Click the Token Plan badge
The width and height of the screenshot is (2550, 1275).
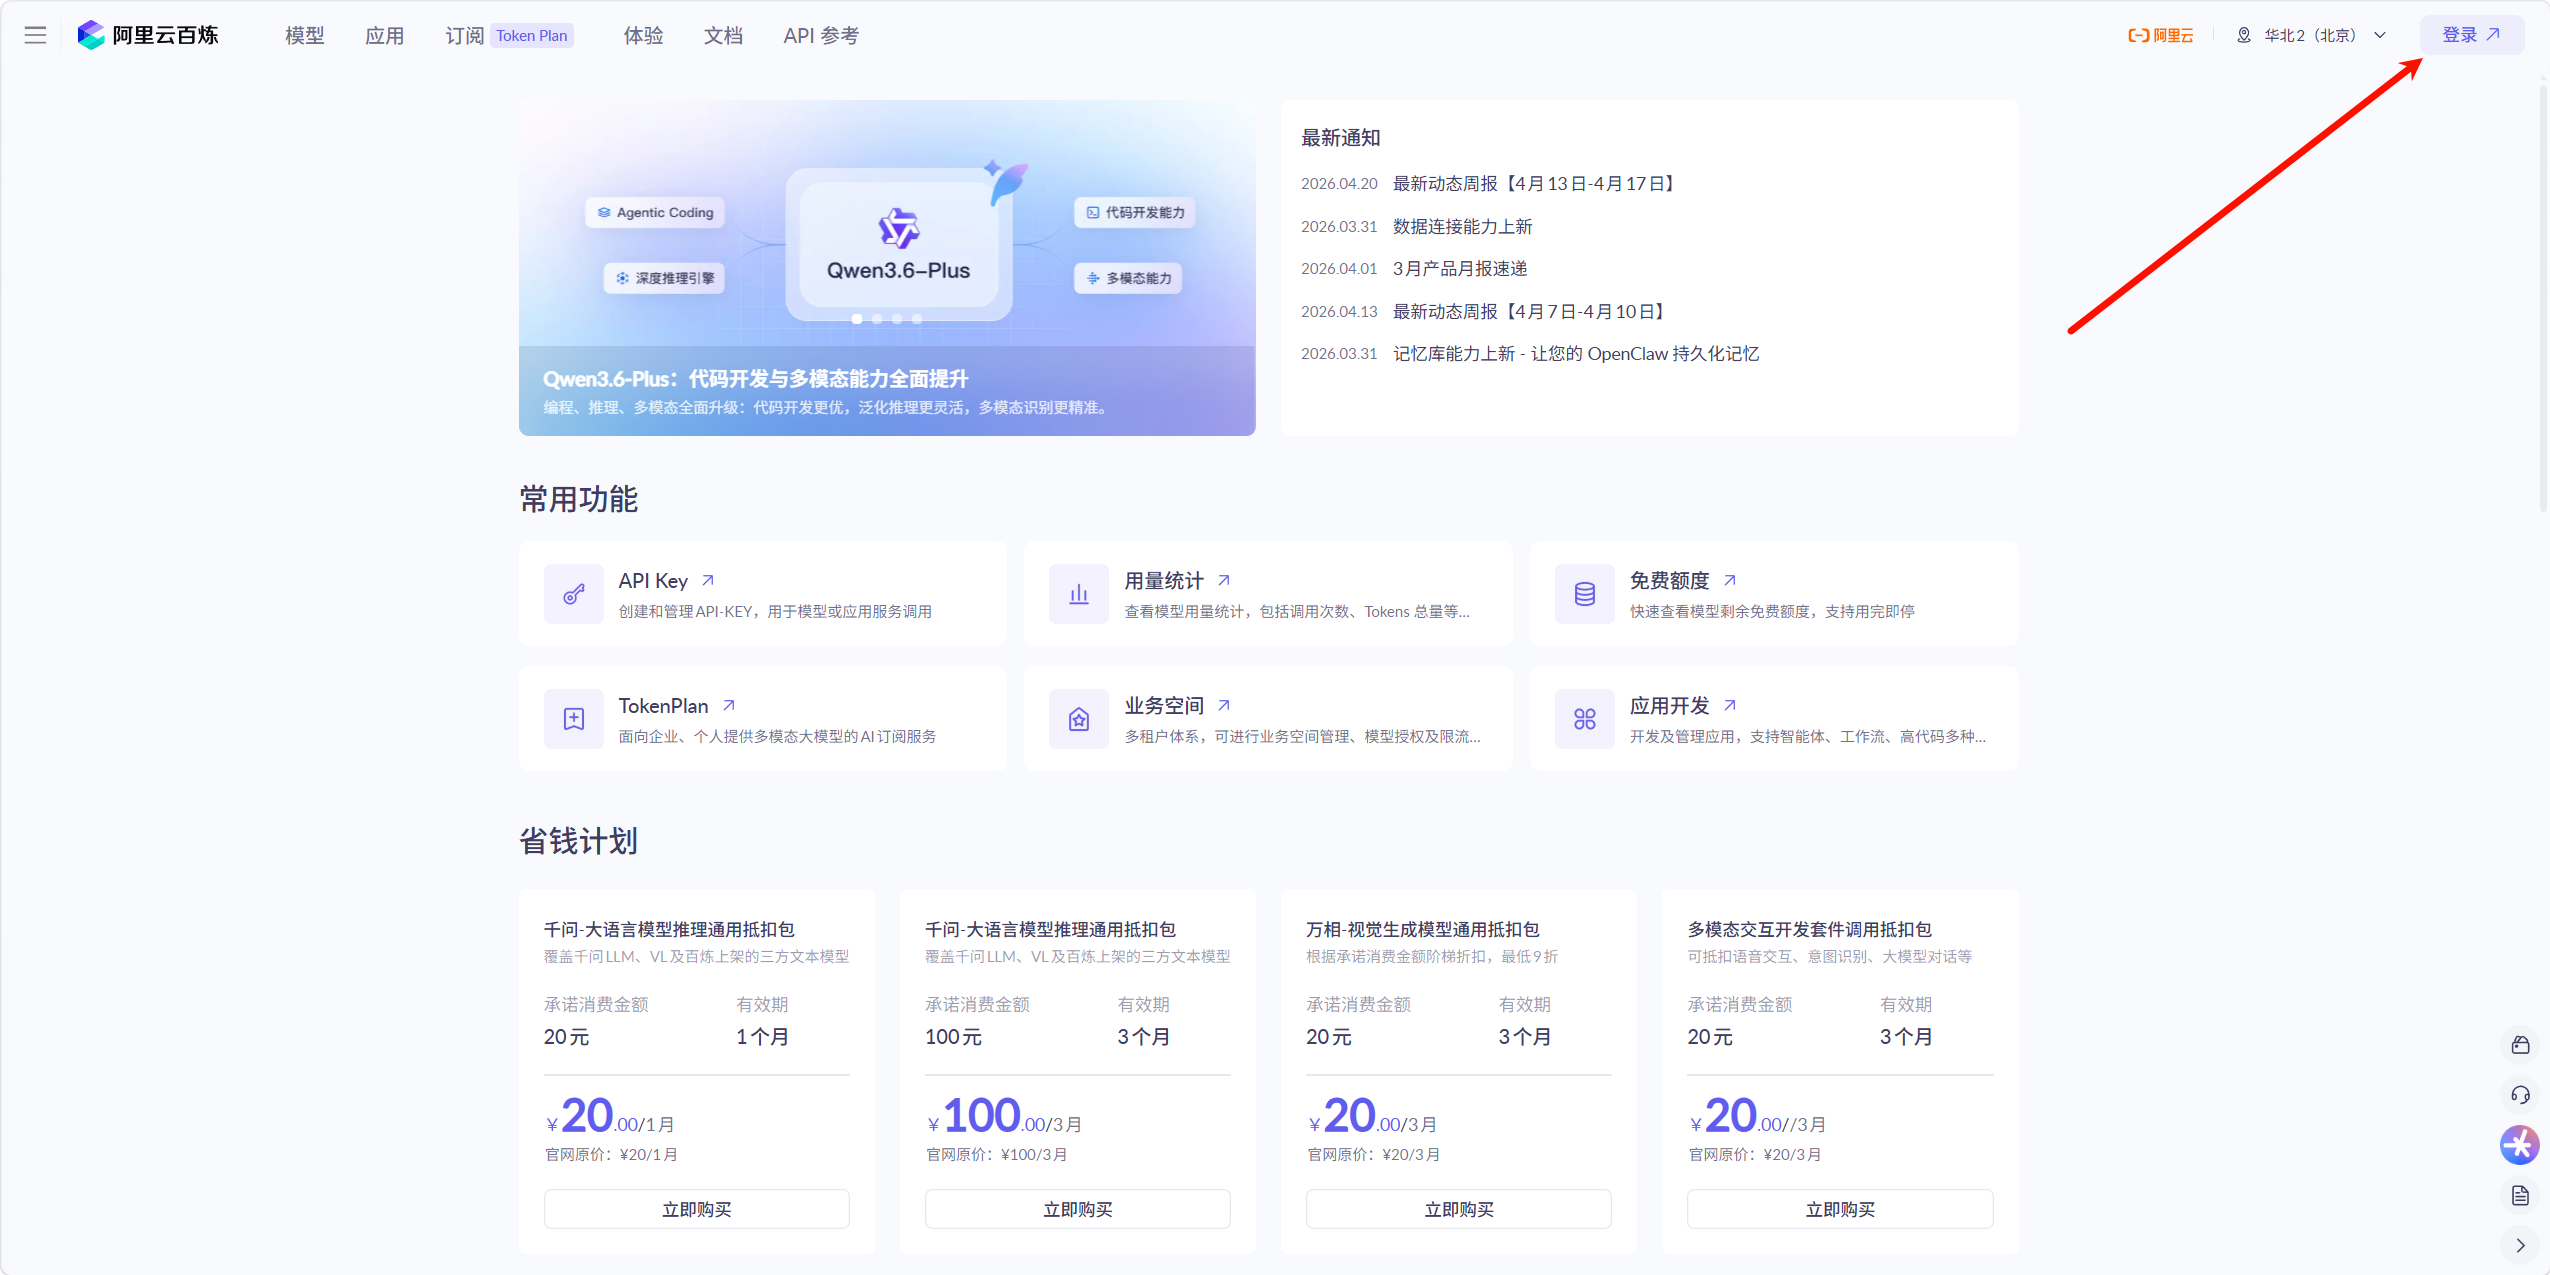pos(531,36)
